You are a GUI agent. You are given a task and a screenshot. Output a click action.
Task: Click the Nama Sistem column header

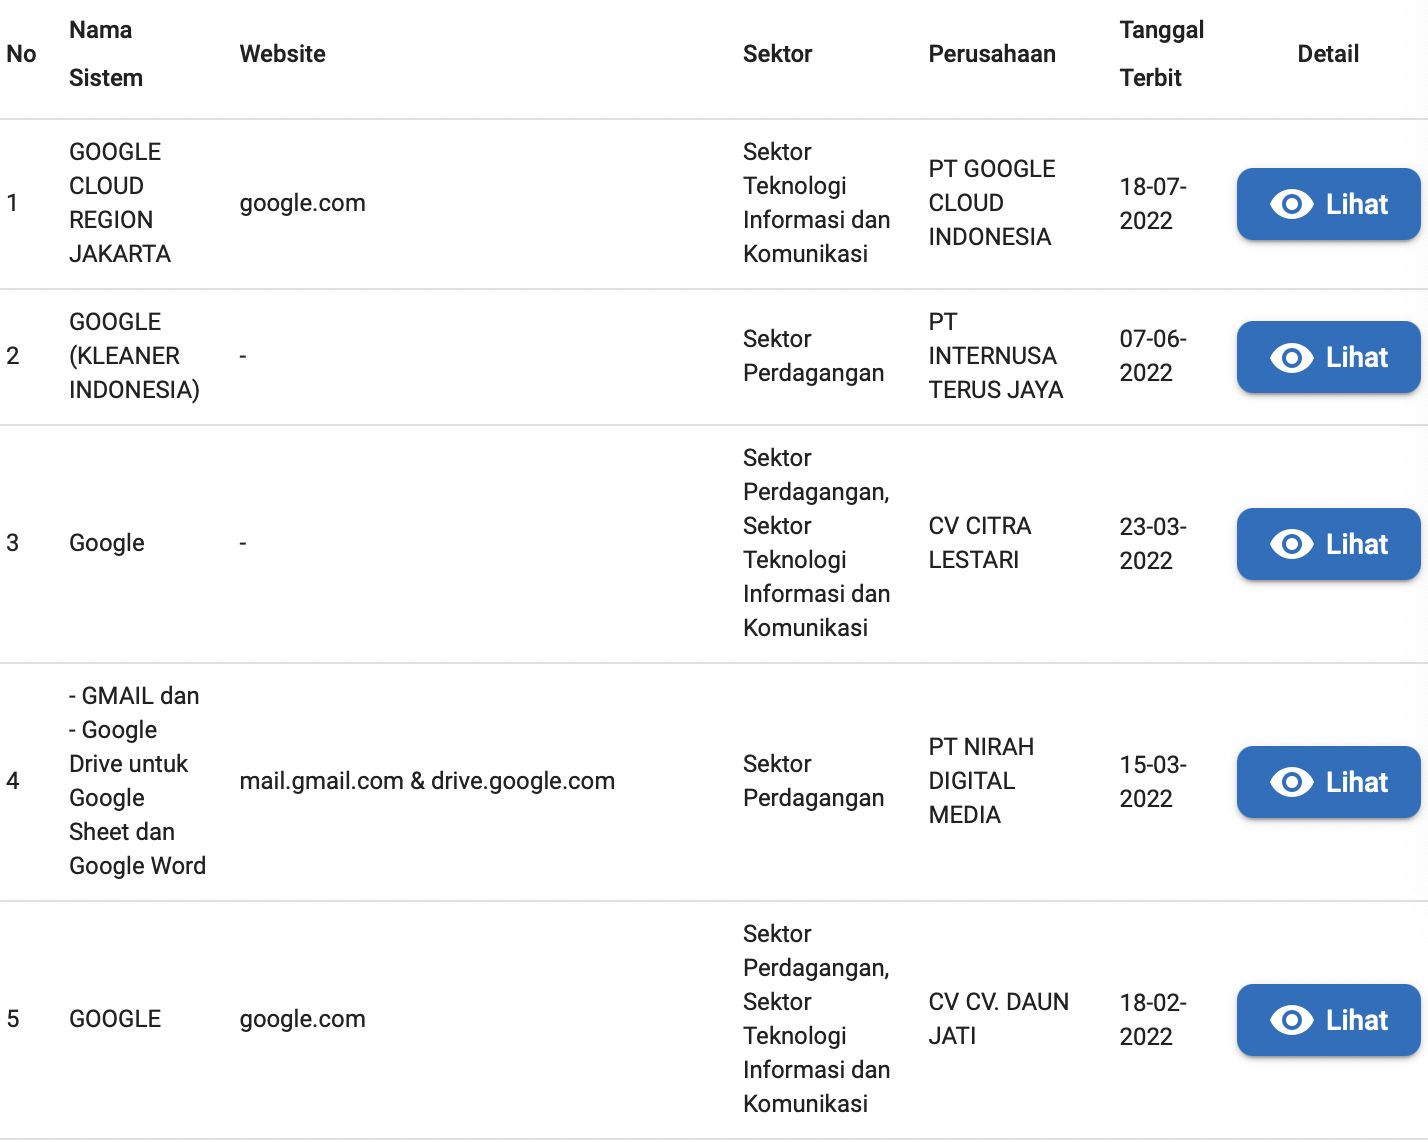106,54
